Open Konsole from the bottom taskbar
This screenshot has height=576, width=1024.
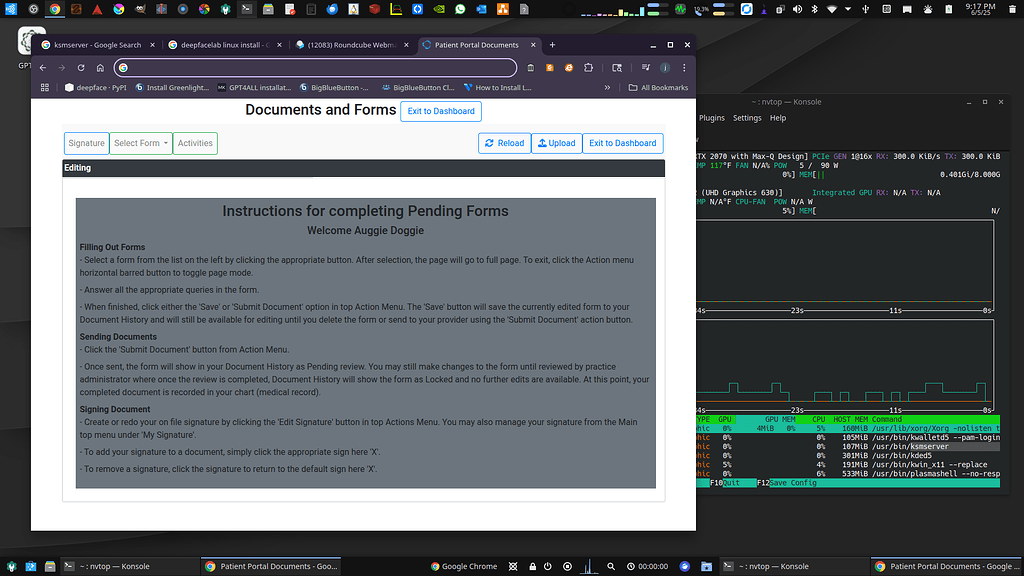coord(100,566)
